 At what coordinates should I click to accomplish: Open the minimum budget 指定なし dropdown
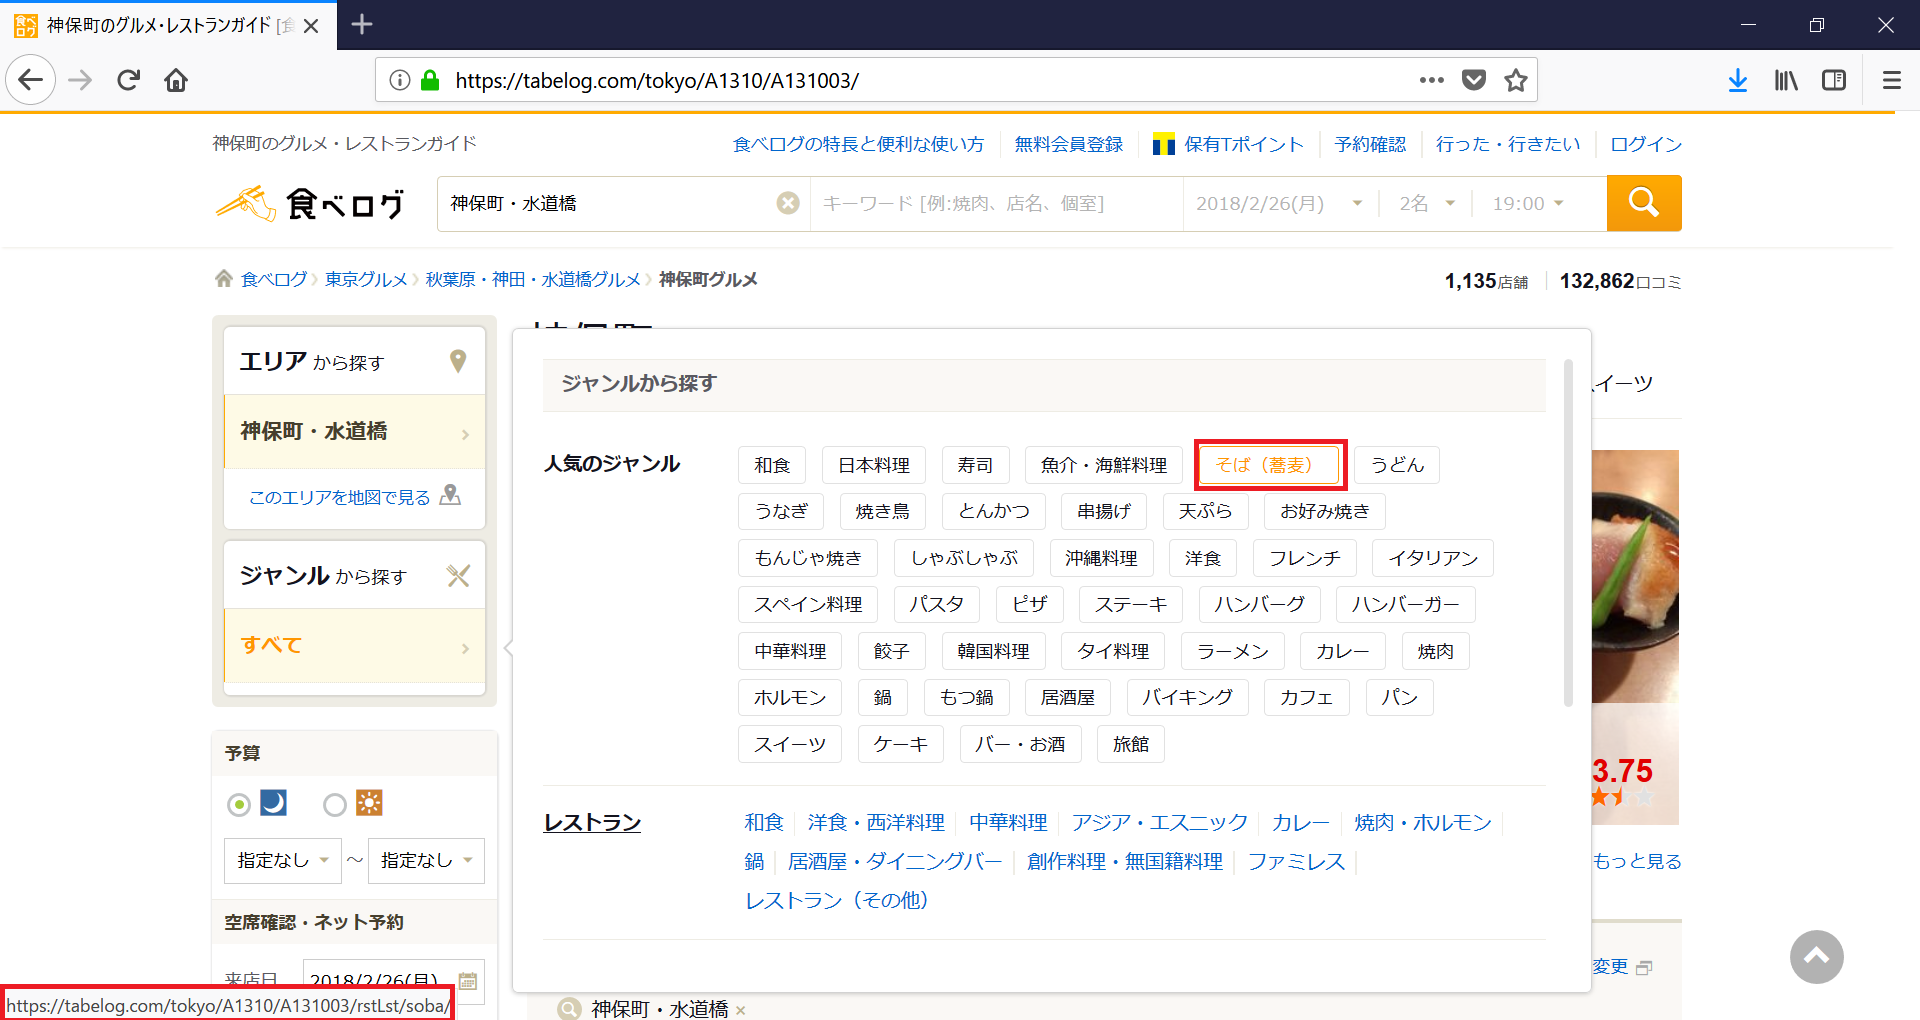coord(283,861)
